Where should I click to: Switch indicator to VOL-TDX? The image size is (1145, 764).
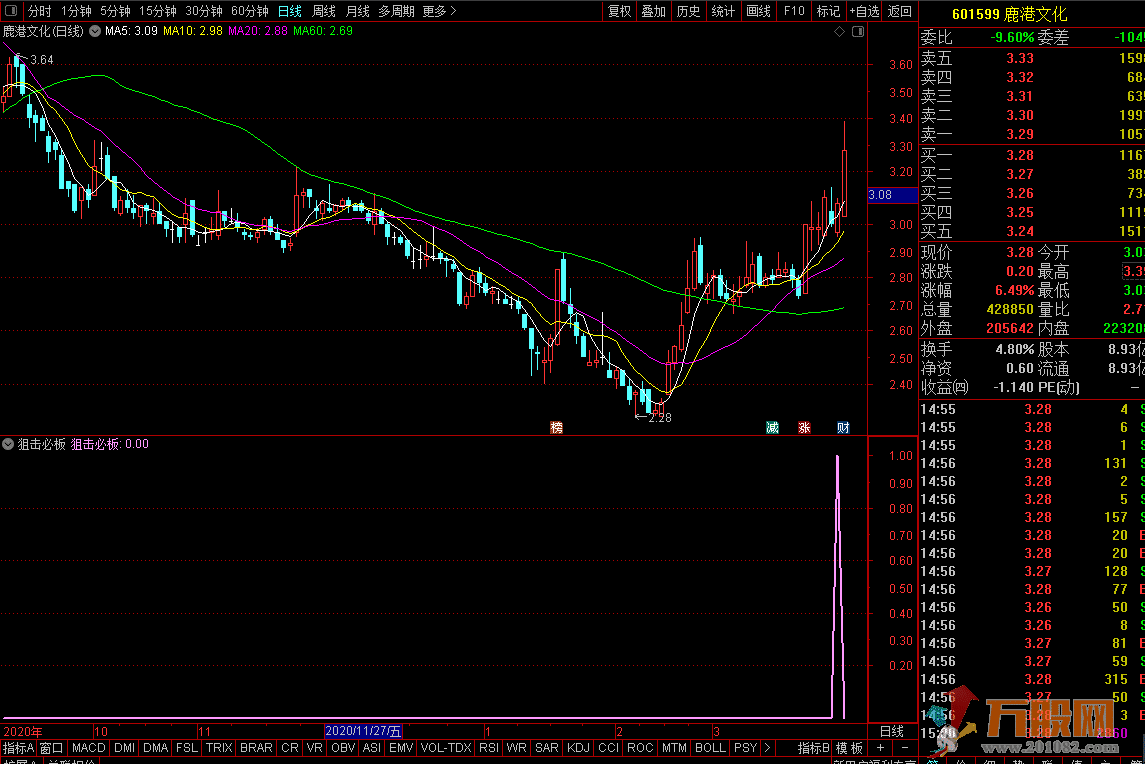coord(446,748)
